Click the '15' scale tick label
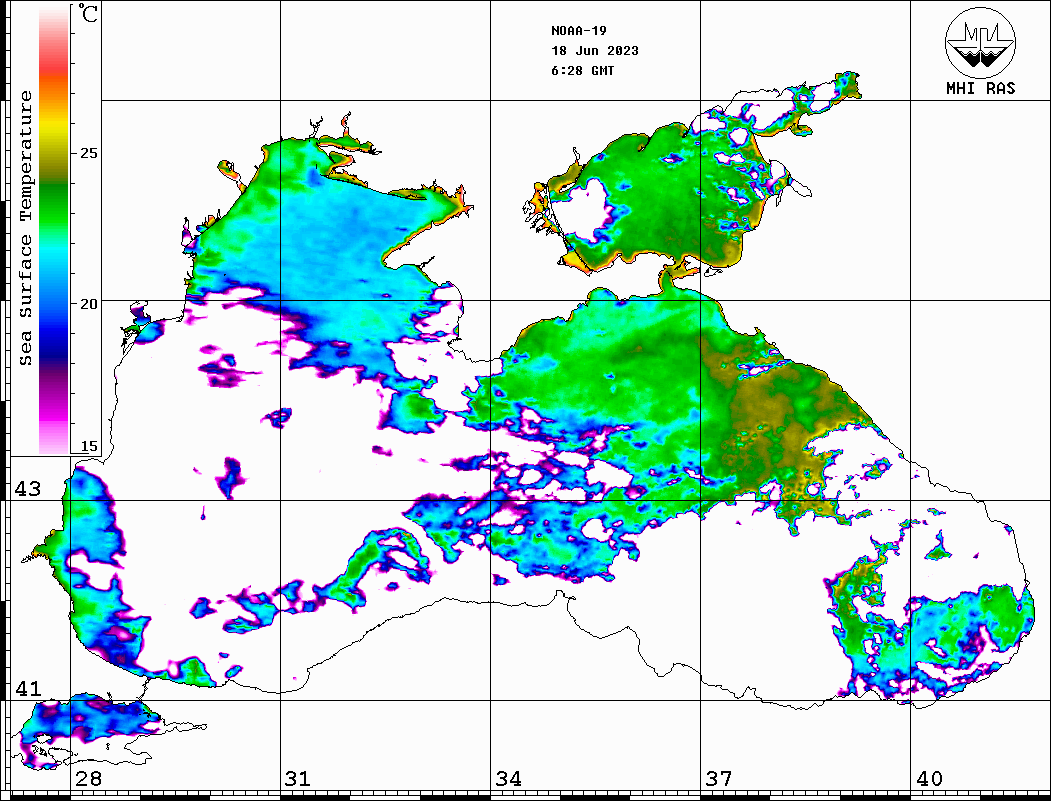The height and width of the screenshot is (801, 1051). click(88, 446)
